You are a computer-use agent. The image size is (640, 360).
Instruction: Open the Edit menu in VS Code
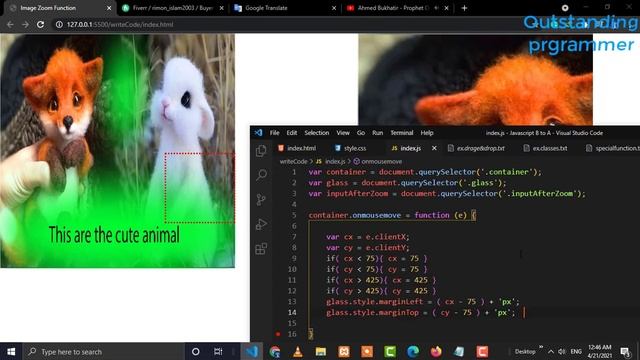pyautogui.click(x=292, y=133)
